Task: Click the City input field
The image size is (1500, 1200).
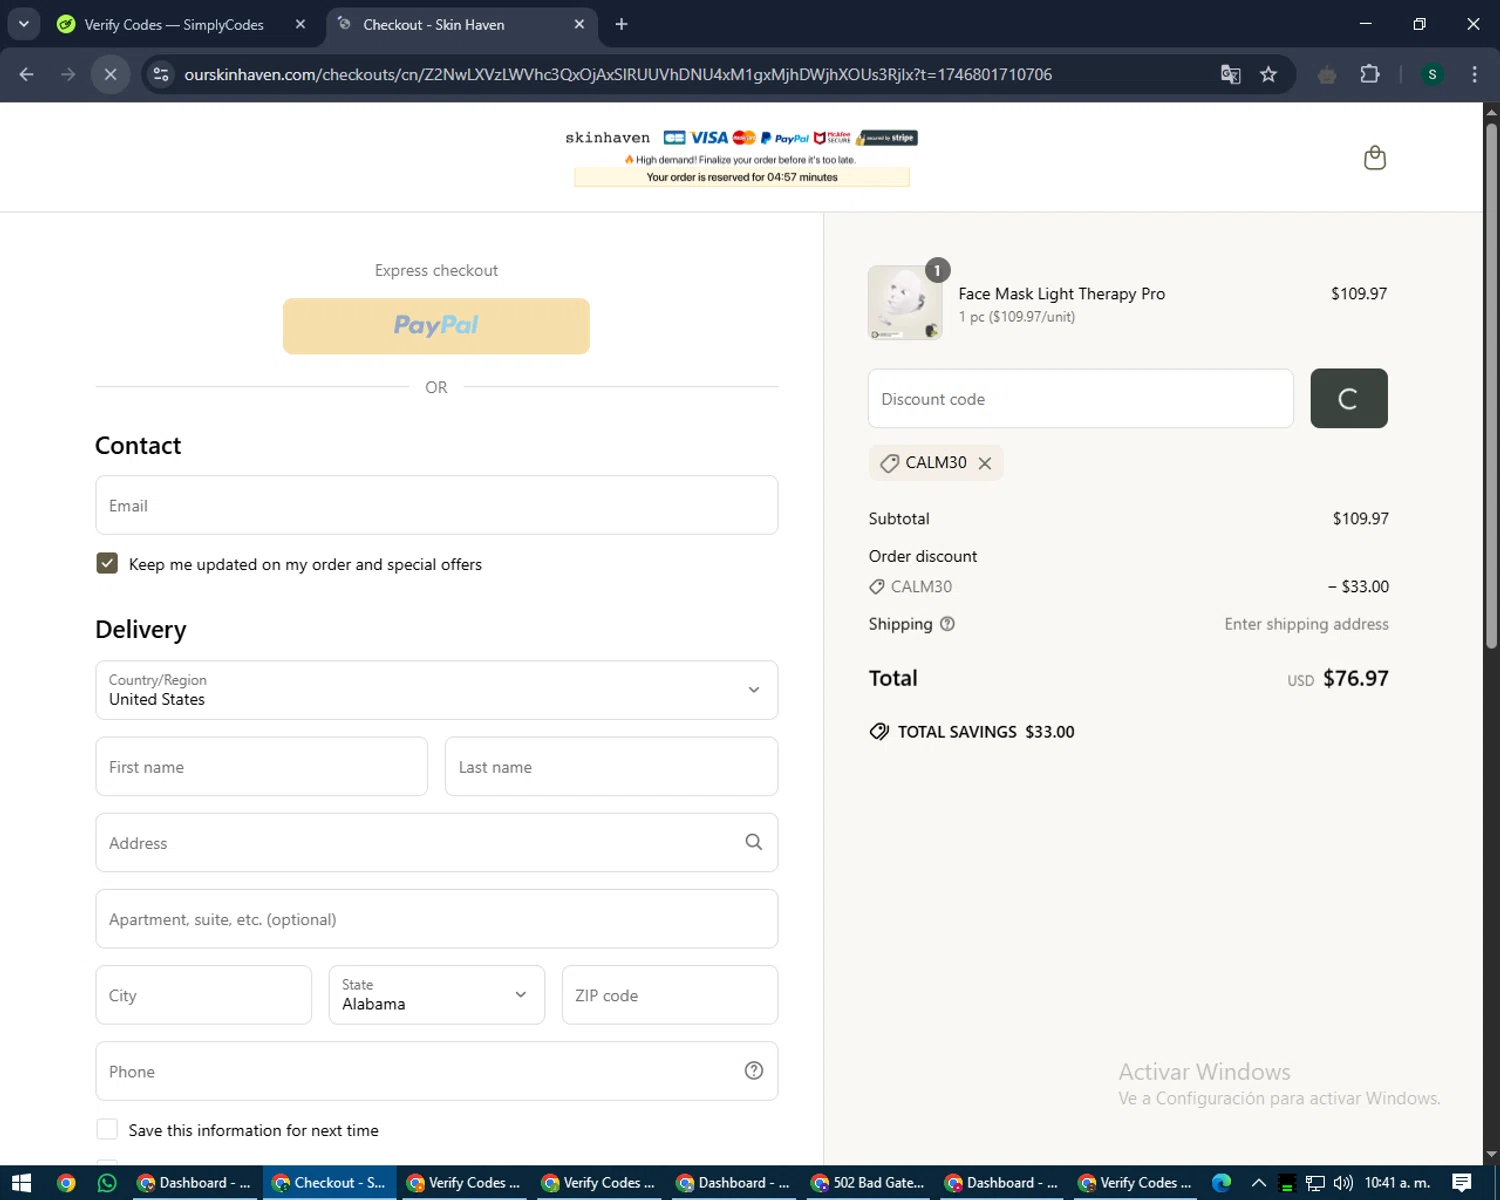Action: (203, 995)
